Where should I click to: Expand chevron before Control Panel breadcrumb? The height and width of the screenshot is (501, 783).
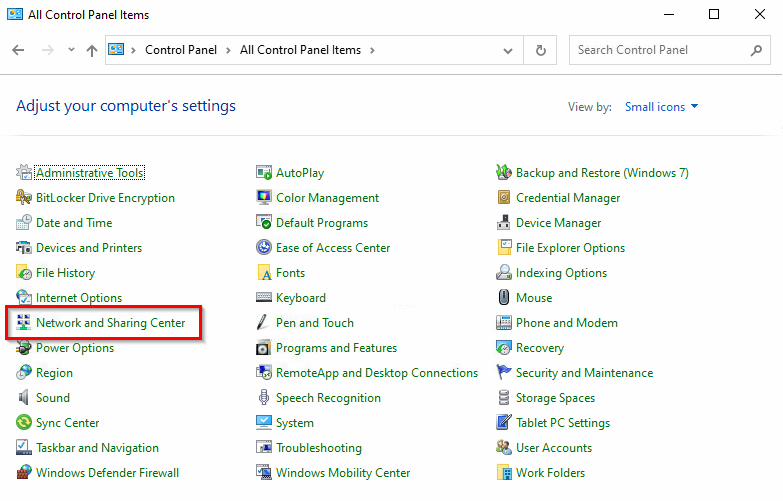(x=133, y=50)
